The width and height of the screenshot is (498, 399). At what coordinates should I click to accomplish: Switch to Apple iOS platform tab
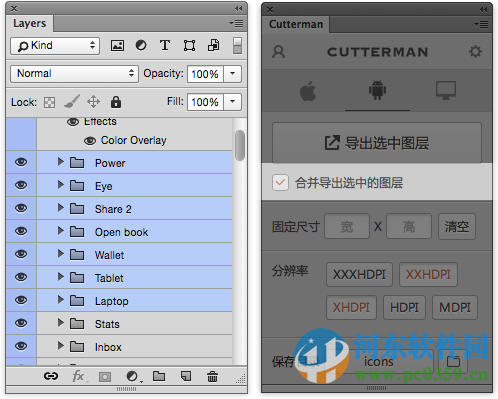click(308, 91)
